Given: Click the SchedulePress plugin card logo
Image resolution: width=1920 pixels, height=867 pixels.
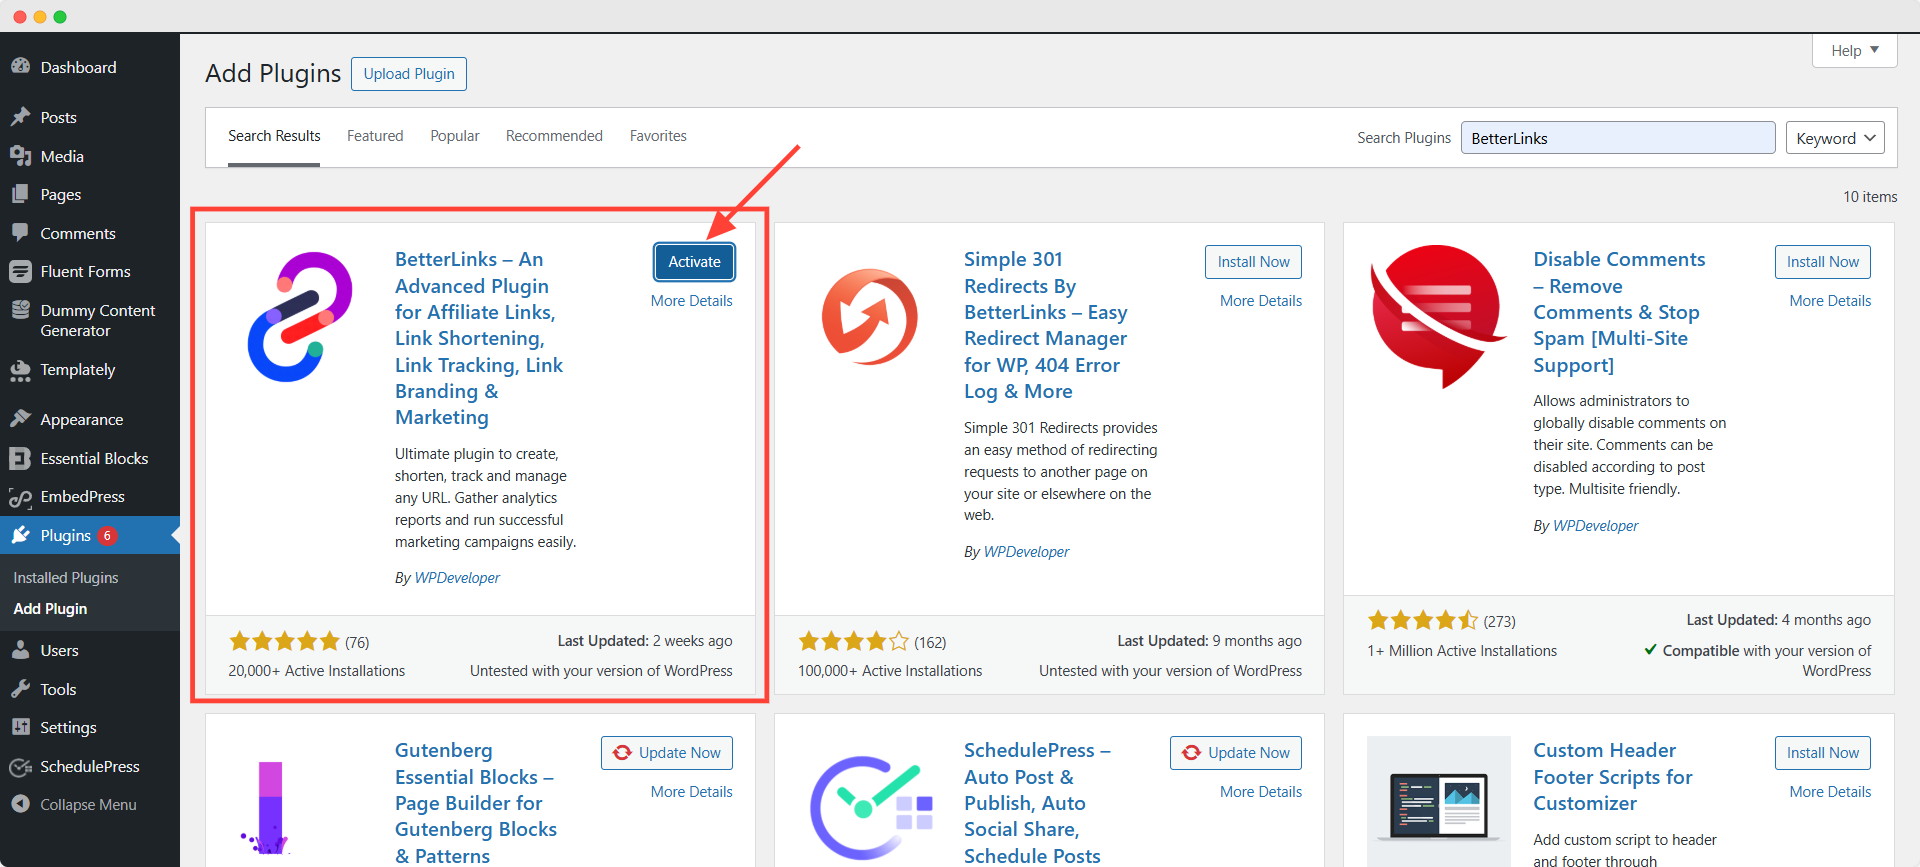Looking at the screenshot, I should tap(869, 807).
